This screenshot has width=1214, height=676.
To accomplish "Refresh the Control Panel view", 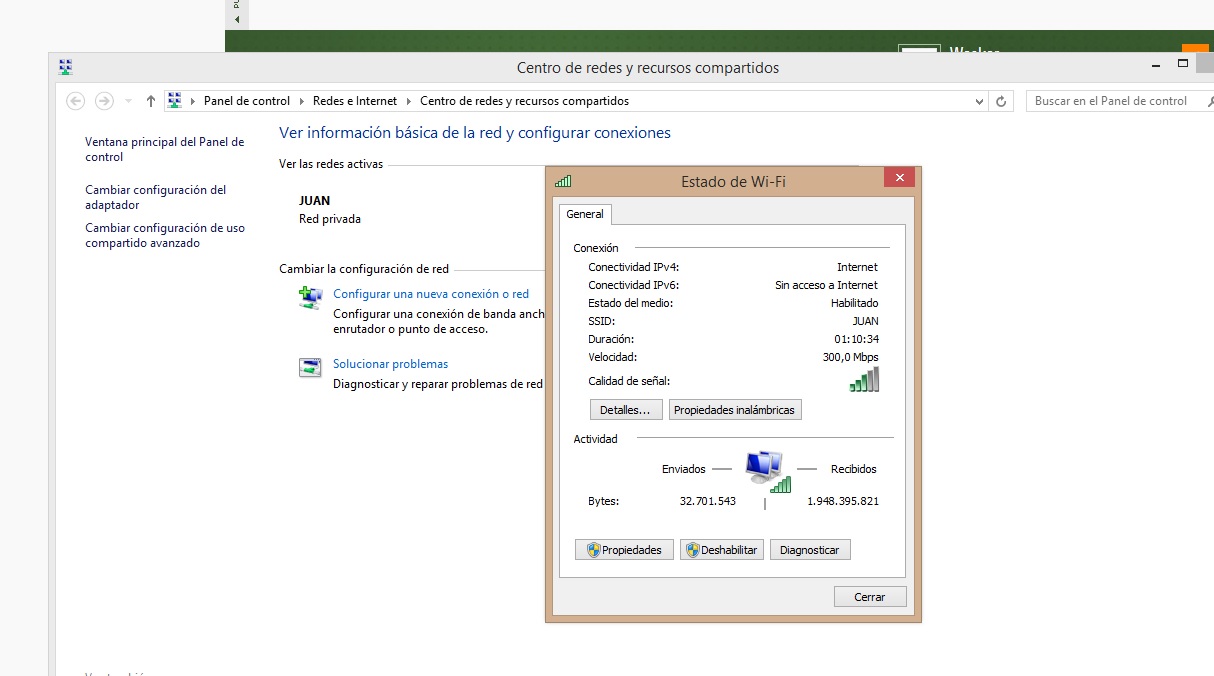I will 1002,101.
